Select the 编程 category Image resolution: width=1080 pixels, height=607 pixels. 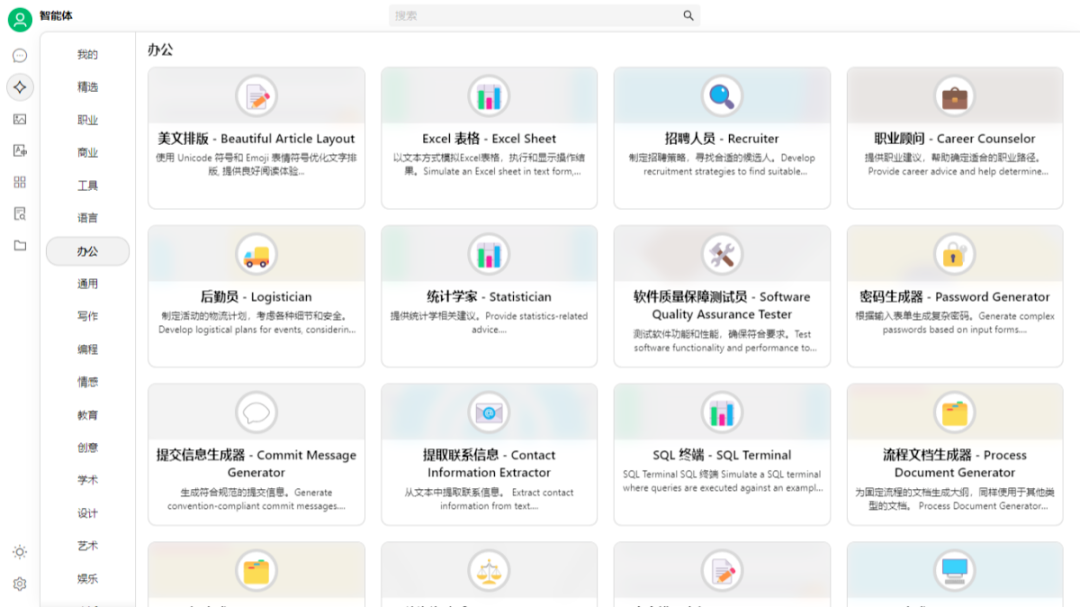tap(87, 349)
